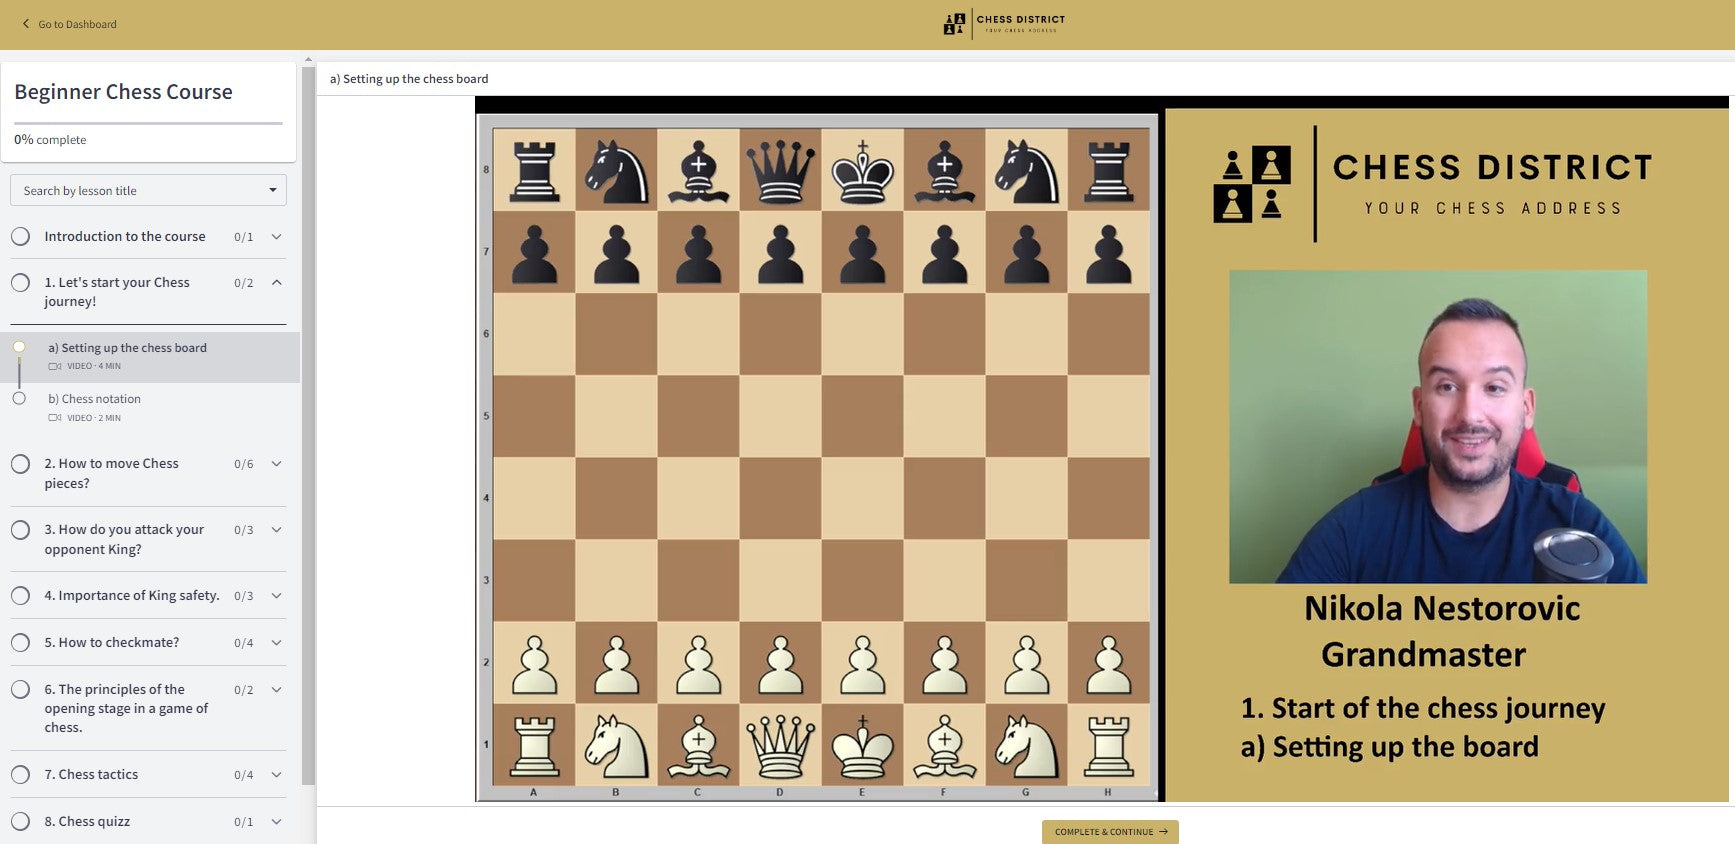Image resolution: width=1735 pixels, height=844 pixels.
Task: Click the black queen on d8
Action: (780, 171)
